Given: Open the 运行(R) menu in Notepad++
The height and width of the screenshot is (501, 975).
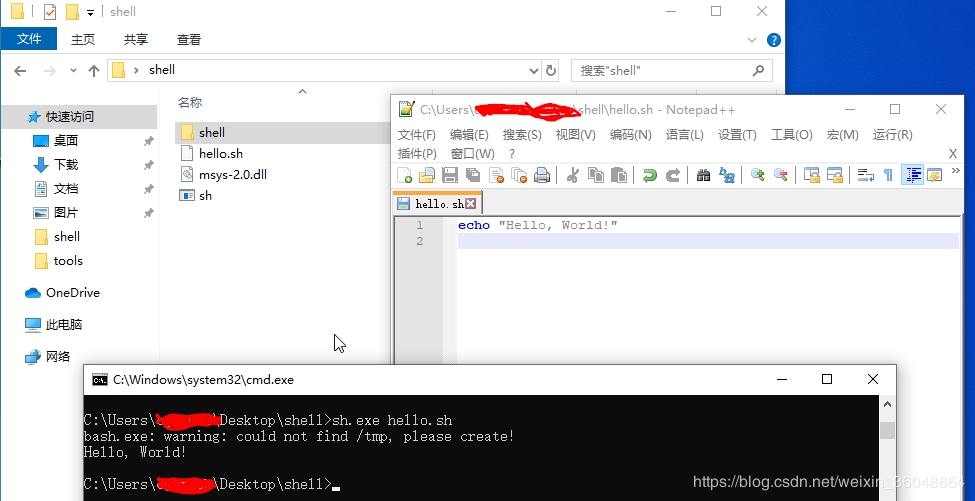Looking at the screenshot, I should tap(892, 135).
